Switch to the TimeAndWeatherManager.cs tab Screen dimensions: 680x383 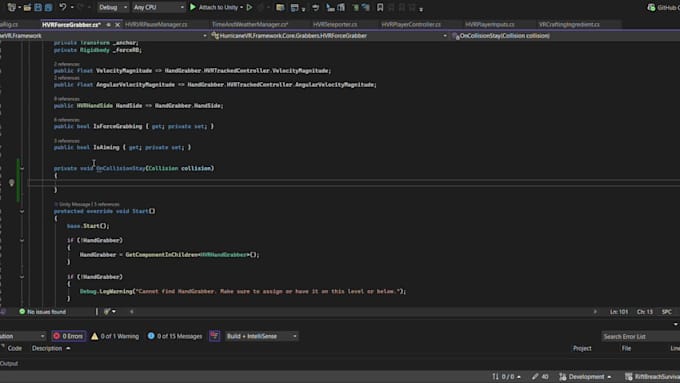point(250,25)
